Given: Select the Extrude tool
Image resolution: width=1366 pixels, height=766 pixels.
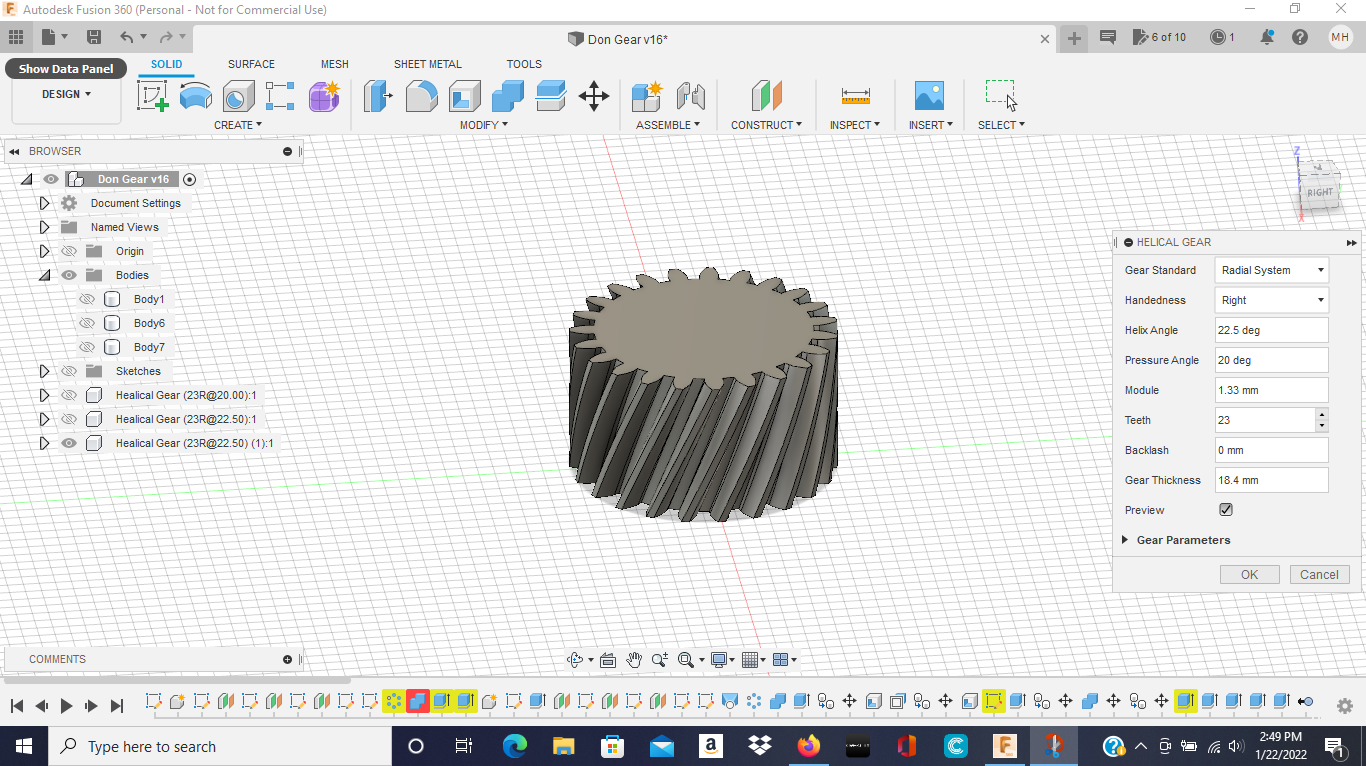Looking at the screenshot, I should [196, 96].
